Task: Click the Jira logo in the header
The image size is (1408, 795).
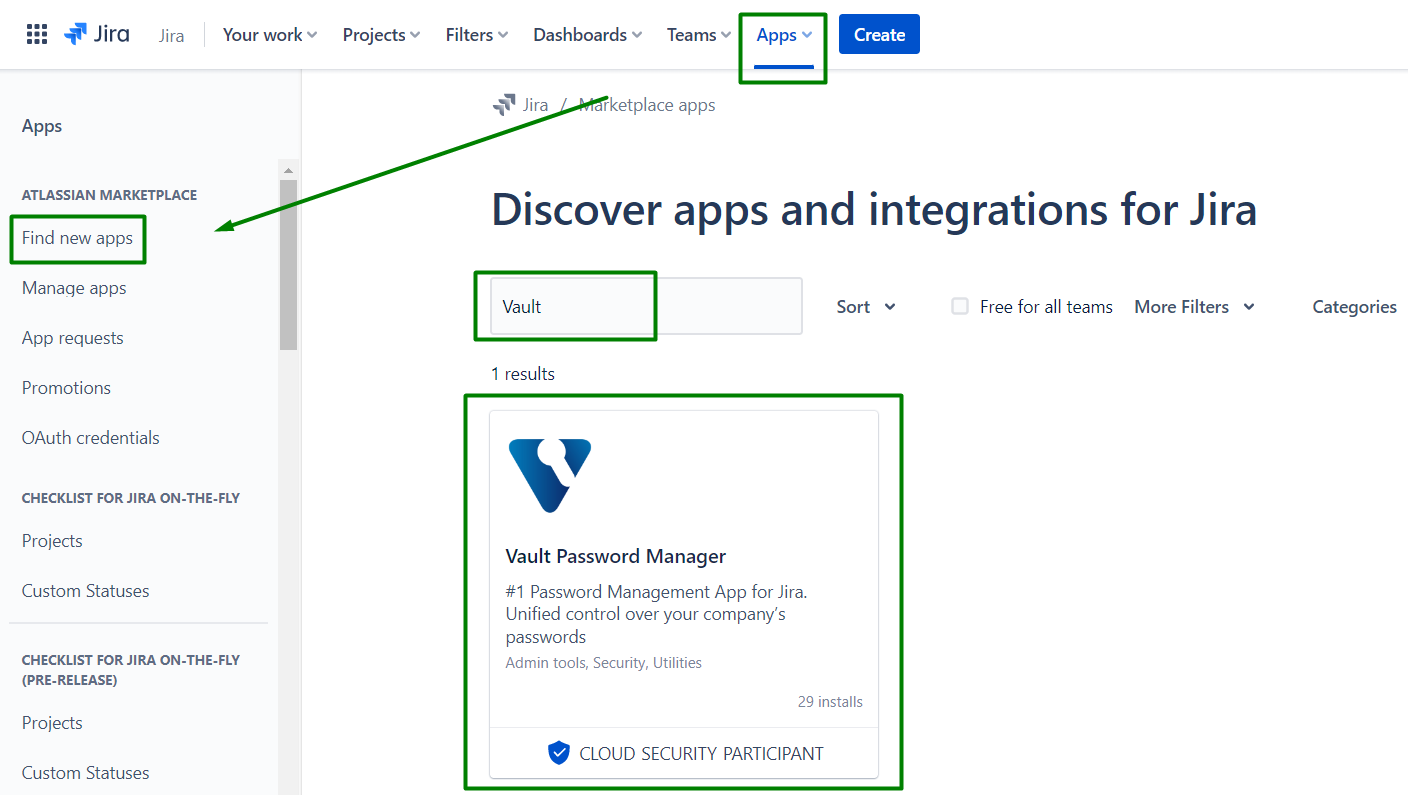Action: click(97, 34)
